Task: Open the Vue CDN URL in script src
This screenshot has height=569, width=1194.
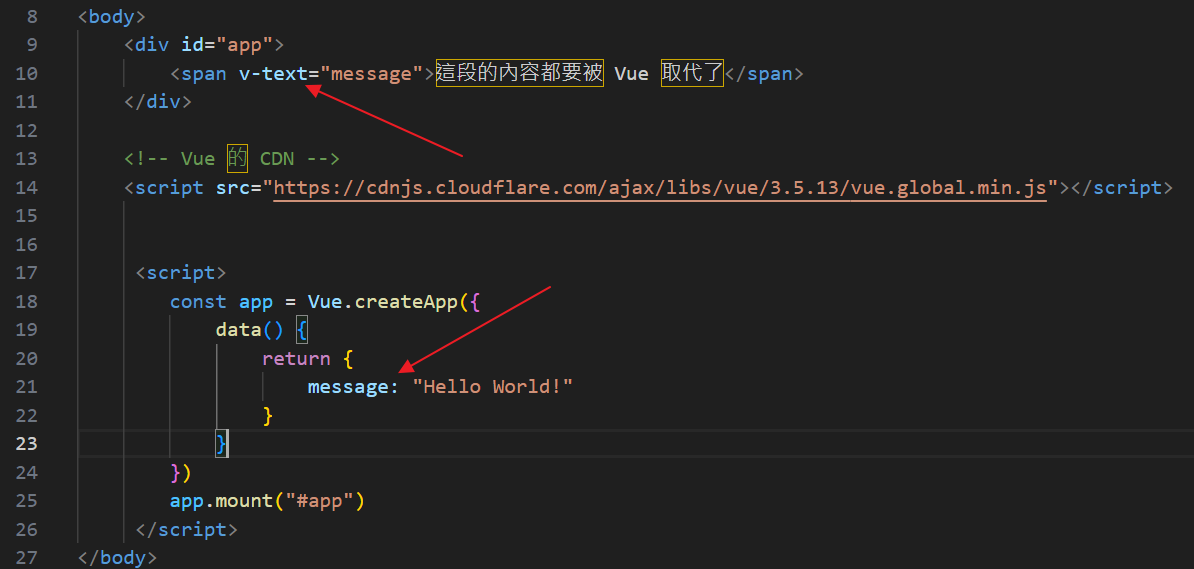Action: point(660,188)
